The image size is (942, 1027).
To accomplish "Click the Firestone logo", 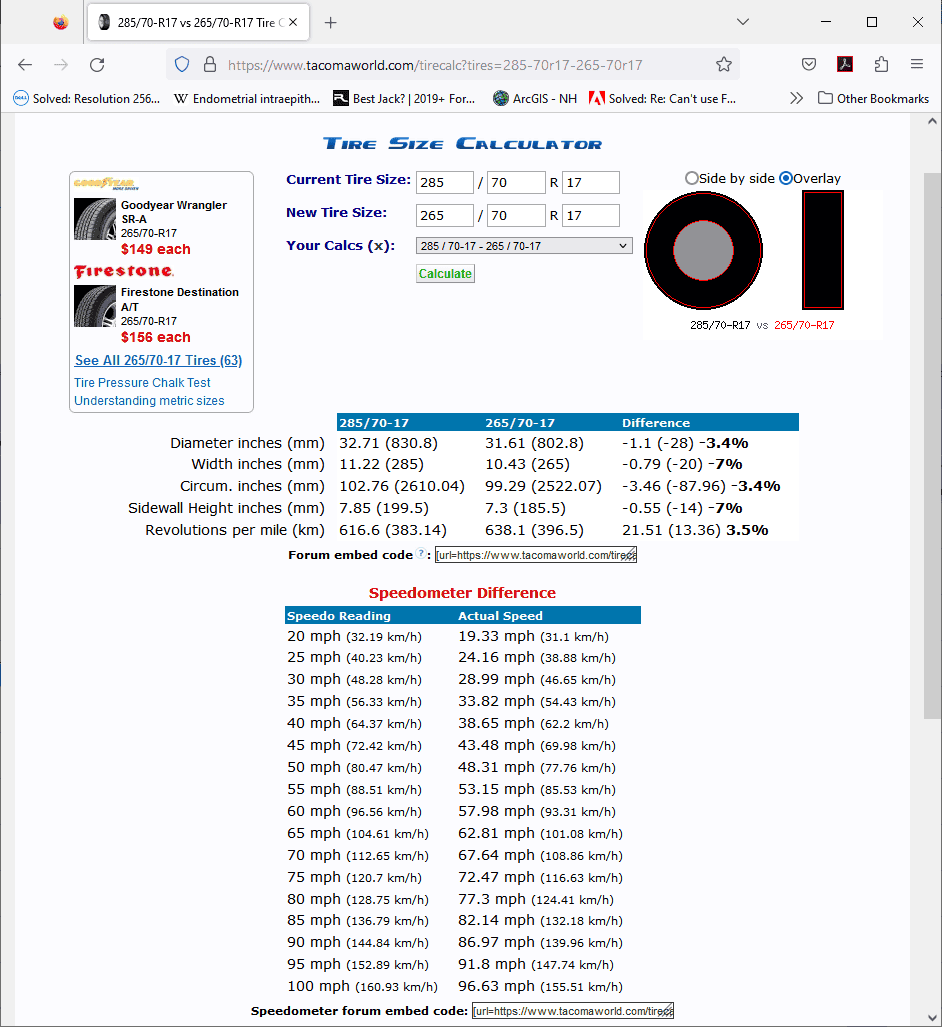I will (124, 271).
